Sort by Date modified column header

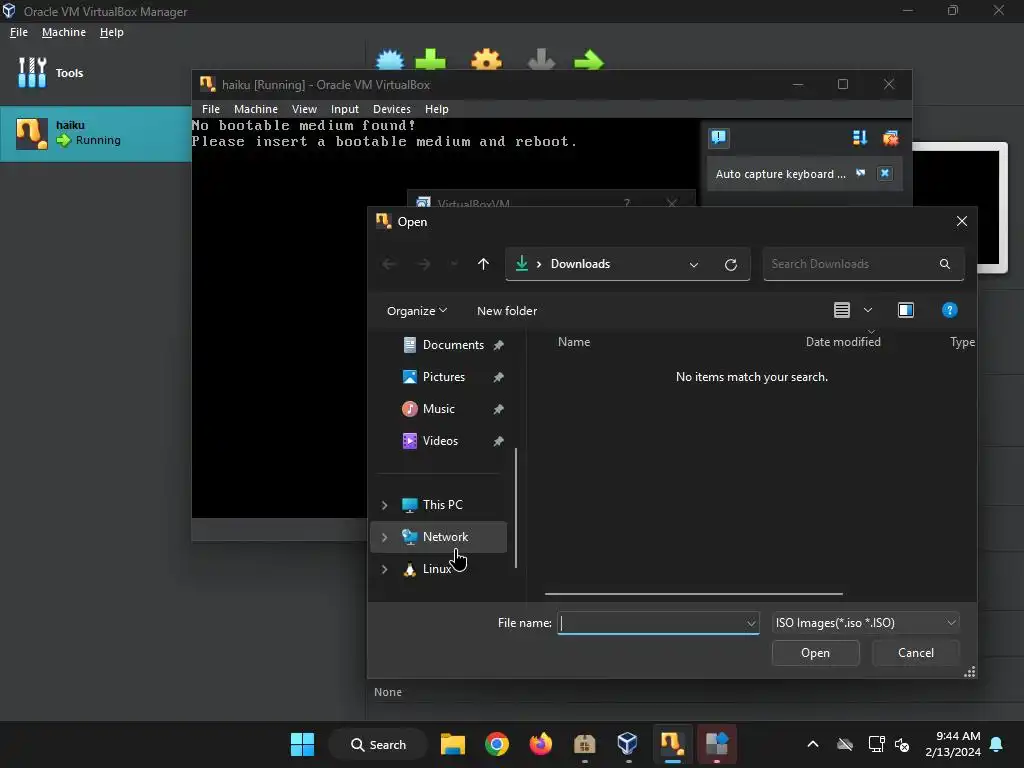(x=842, y=342)
